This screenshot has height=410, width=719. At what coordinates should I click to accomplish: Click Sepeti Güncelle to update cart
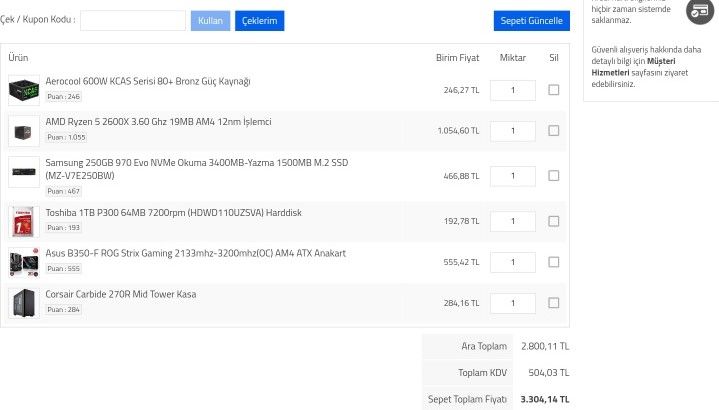tap(531, 21)
